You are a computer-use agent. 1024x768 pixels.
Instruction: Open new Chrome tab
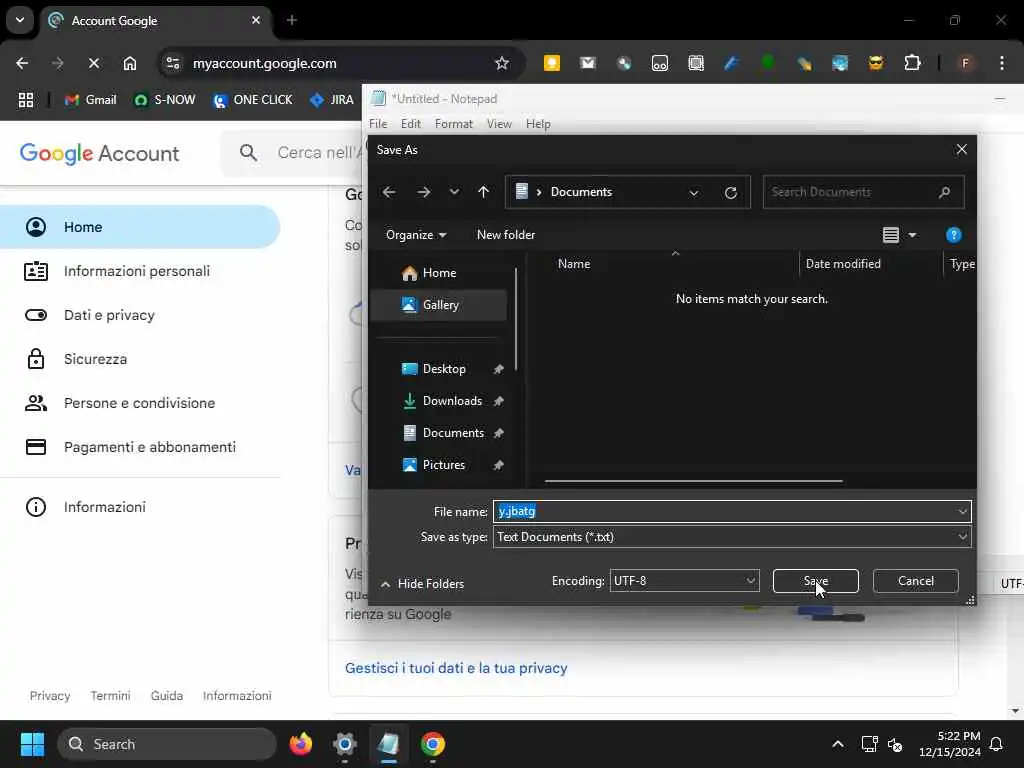292,20
